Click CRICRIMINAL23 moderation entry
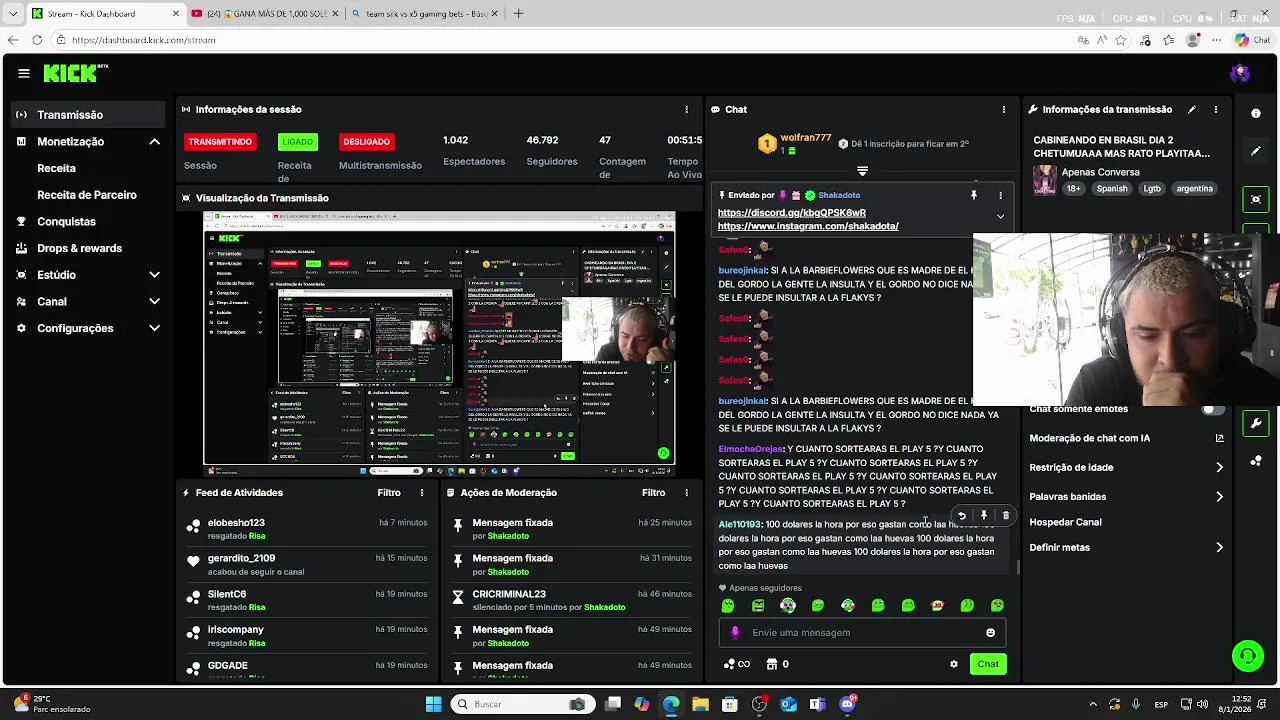The width and height of the screenshot is (1280, 720). [x=509, y=594]
